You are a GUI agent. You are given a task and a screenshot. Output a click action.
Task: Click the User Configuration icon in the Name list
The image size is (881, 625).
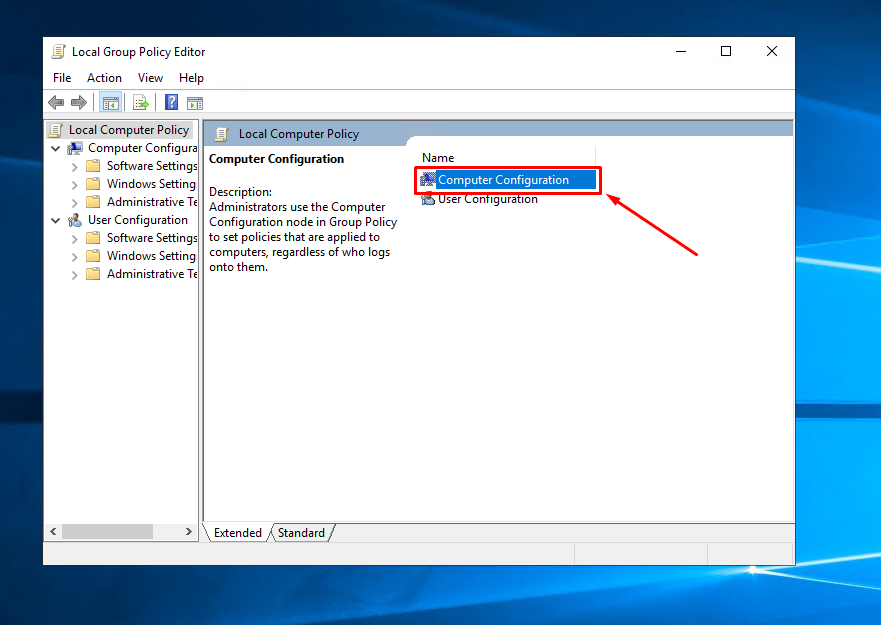428,198
